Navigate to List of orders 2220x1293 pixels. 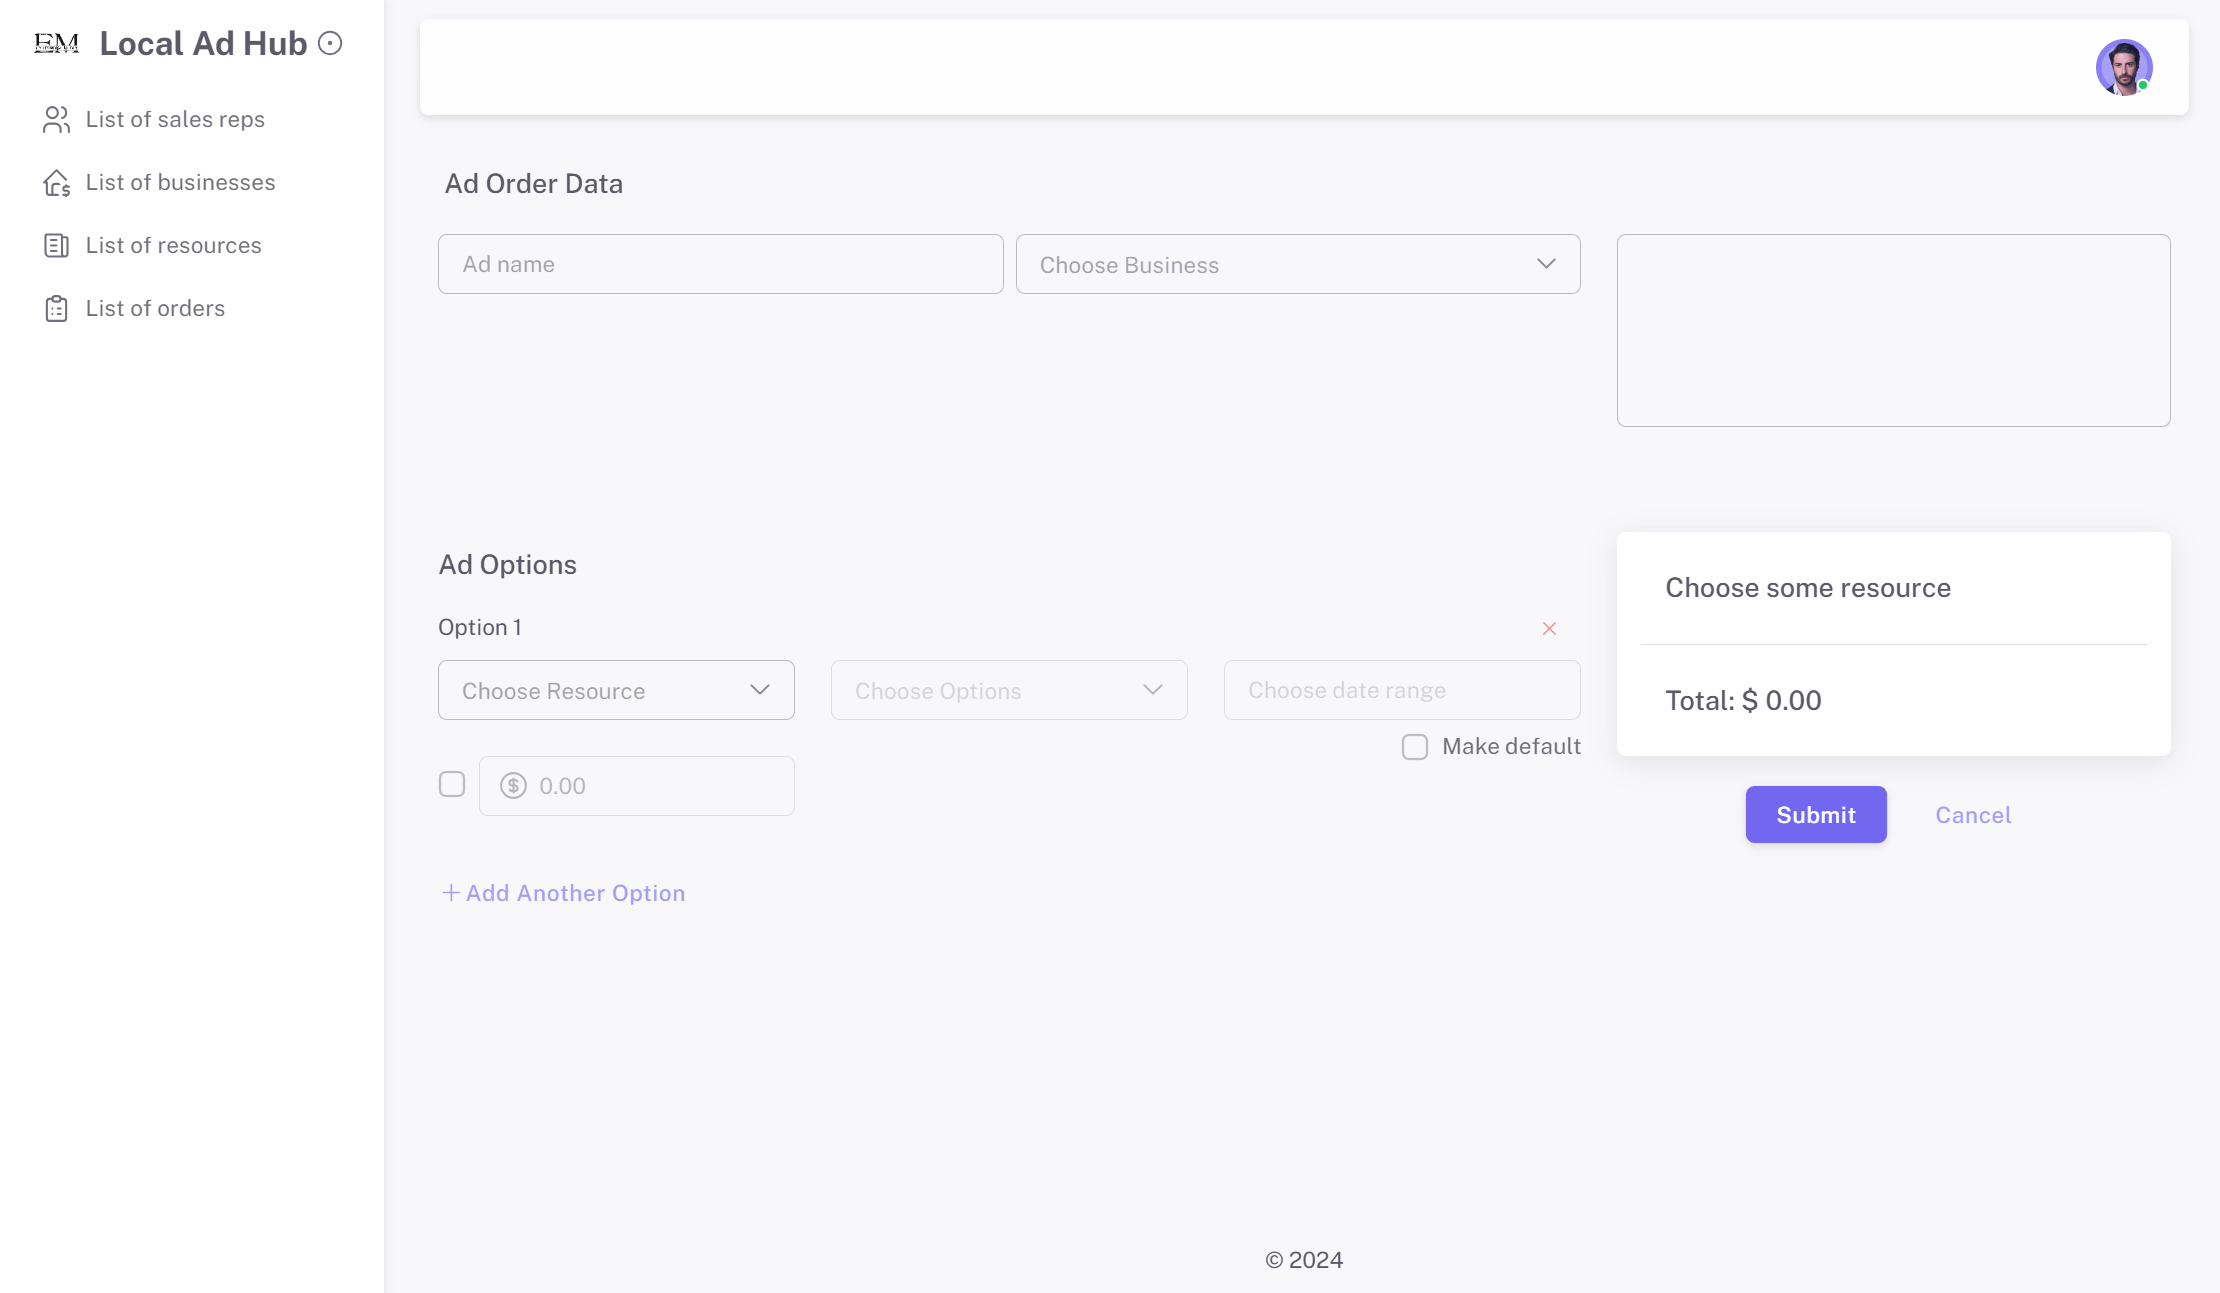point(155,308)
